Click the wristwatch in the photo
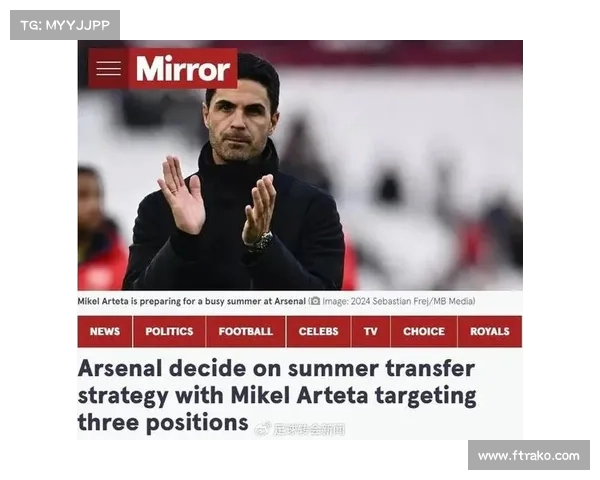Screen dimensions: 600x480 pos(262,242)
